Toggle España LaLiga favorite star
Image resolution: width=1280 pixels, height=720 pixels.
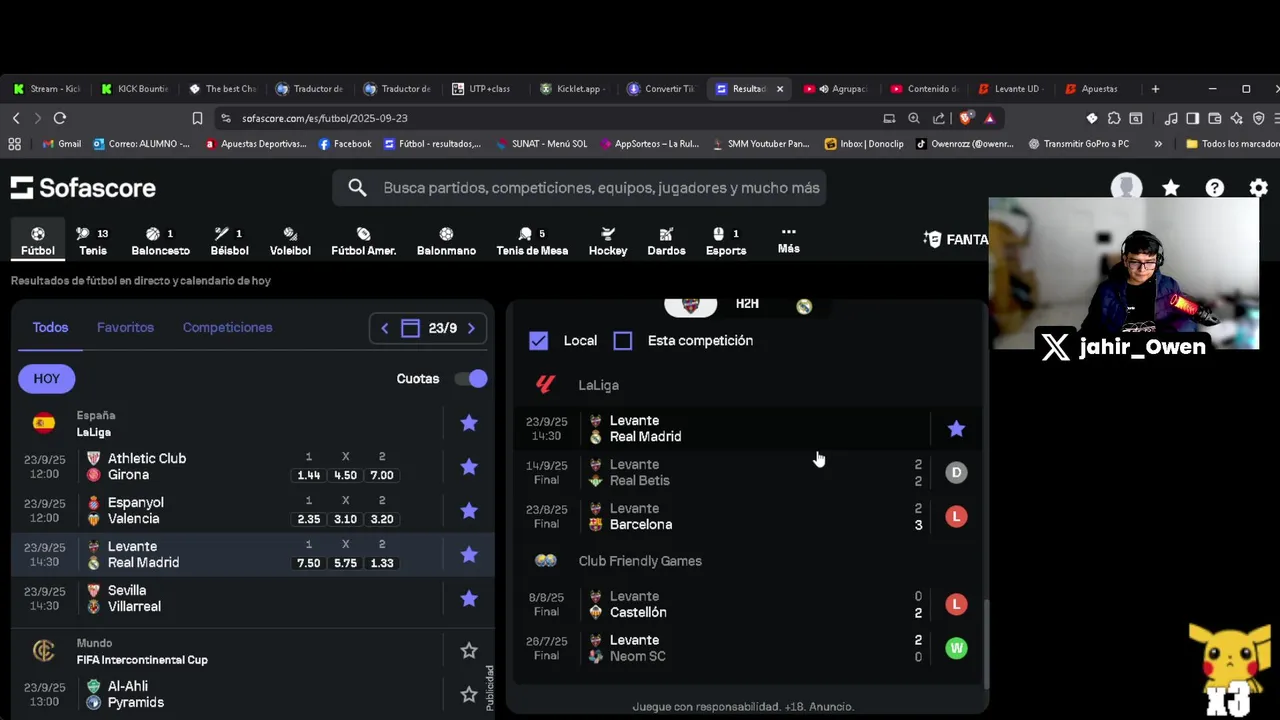(x=469, y=423)
